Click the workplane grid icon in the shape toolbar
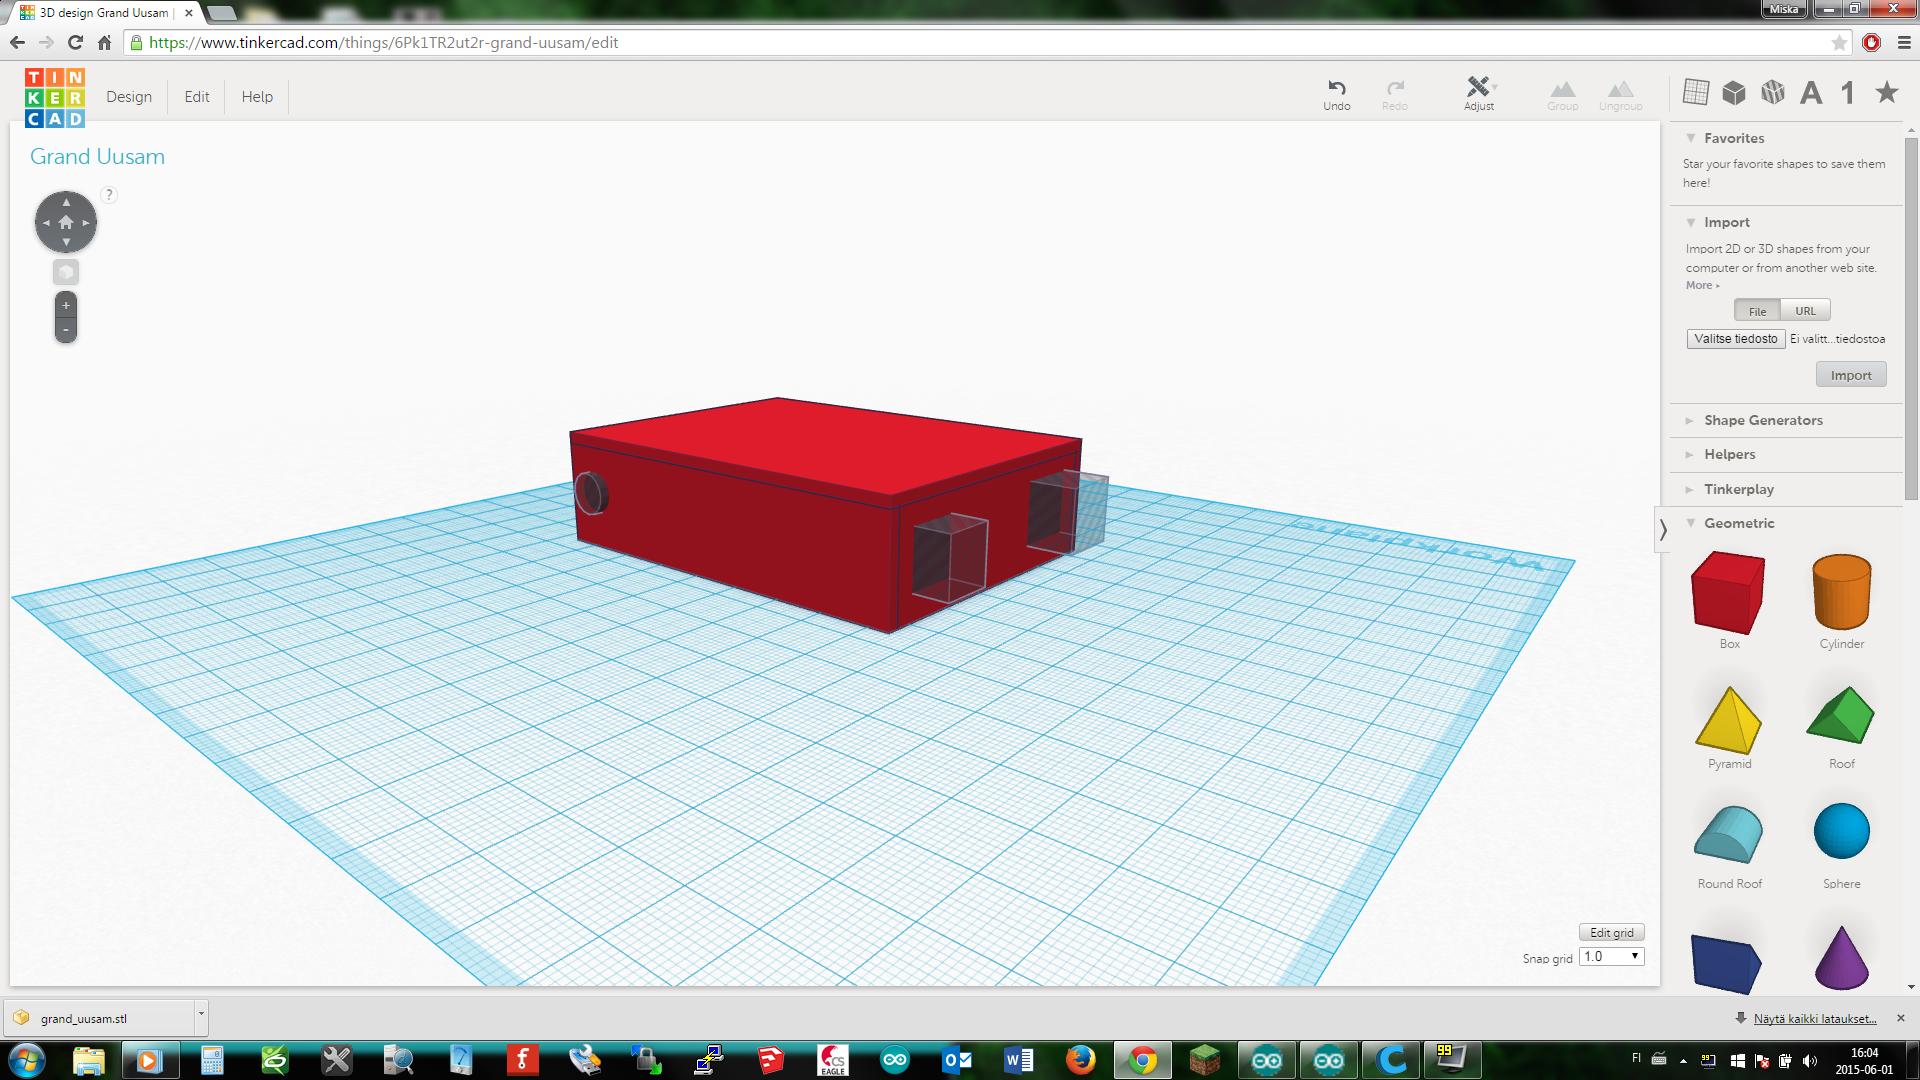 pos(1695,92)
